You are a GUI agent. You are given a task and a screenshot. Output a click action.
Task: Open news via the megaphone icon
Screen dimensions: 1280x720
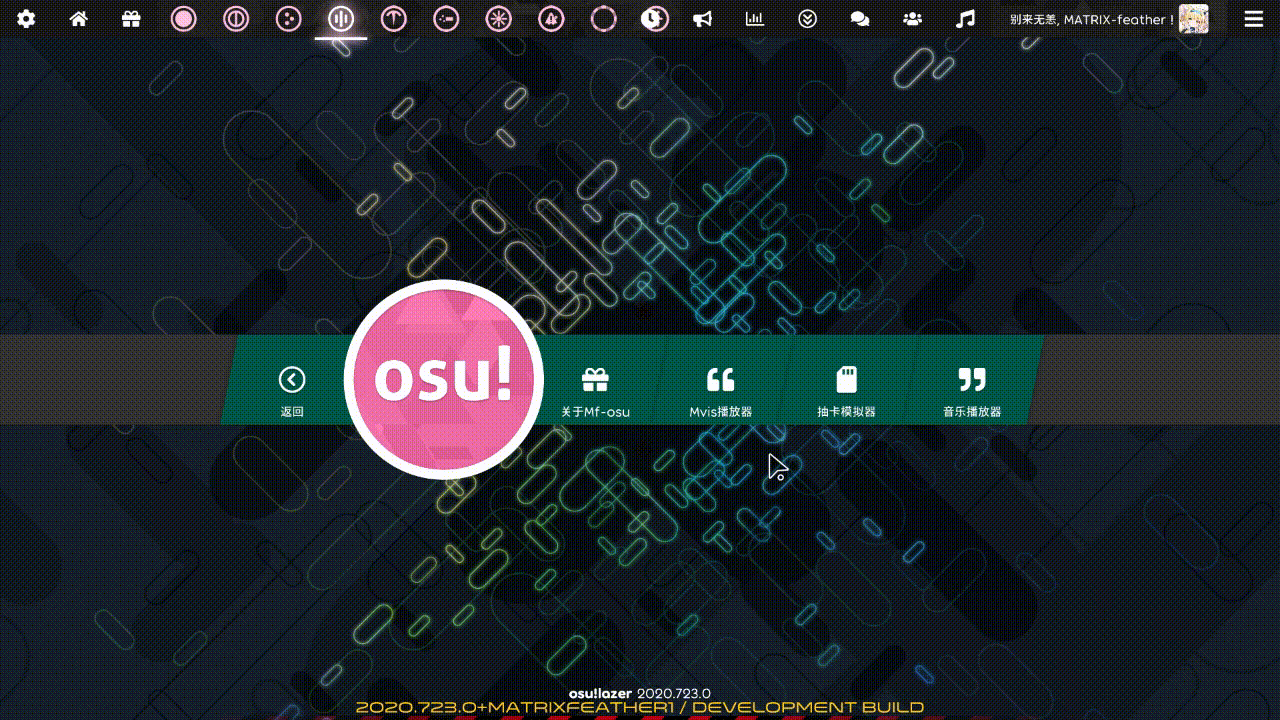(x=703, y=19)
